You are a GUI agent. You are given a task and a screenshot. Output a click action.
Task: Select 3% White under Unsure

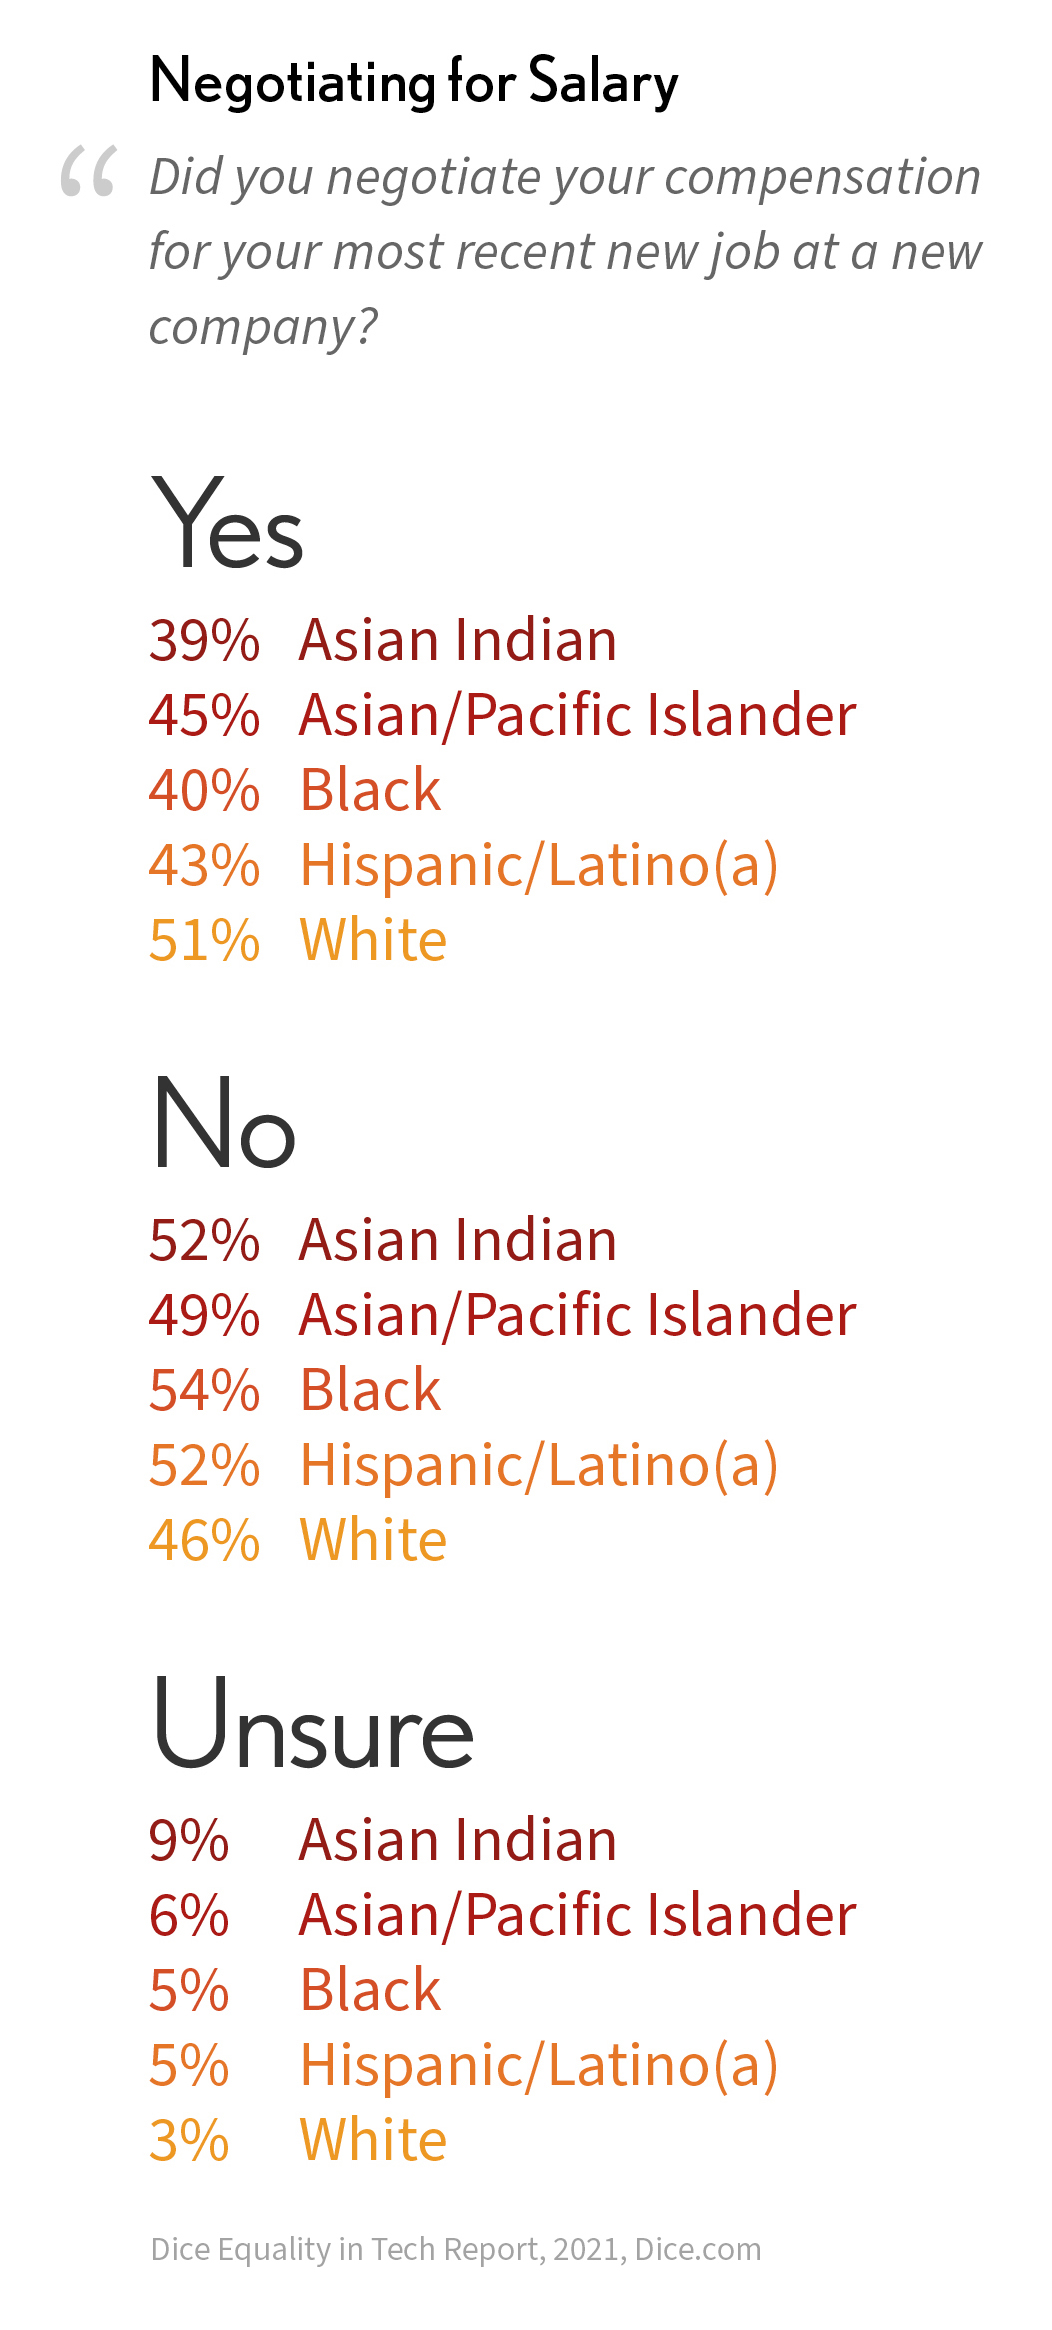coord(298,2140)
